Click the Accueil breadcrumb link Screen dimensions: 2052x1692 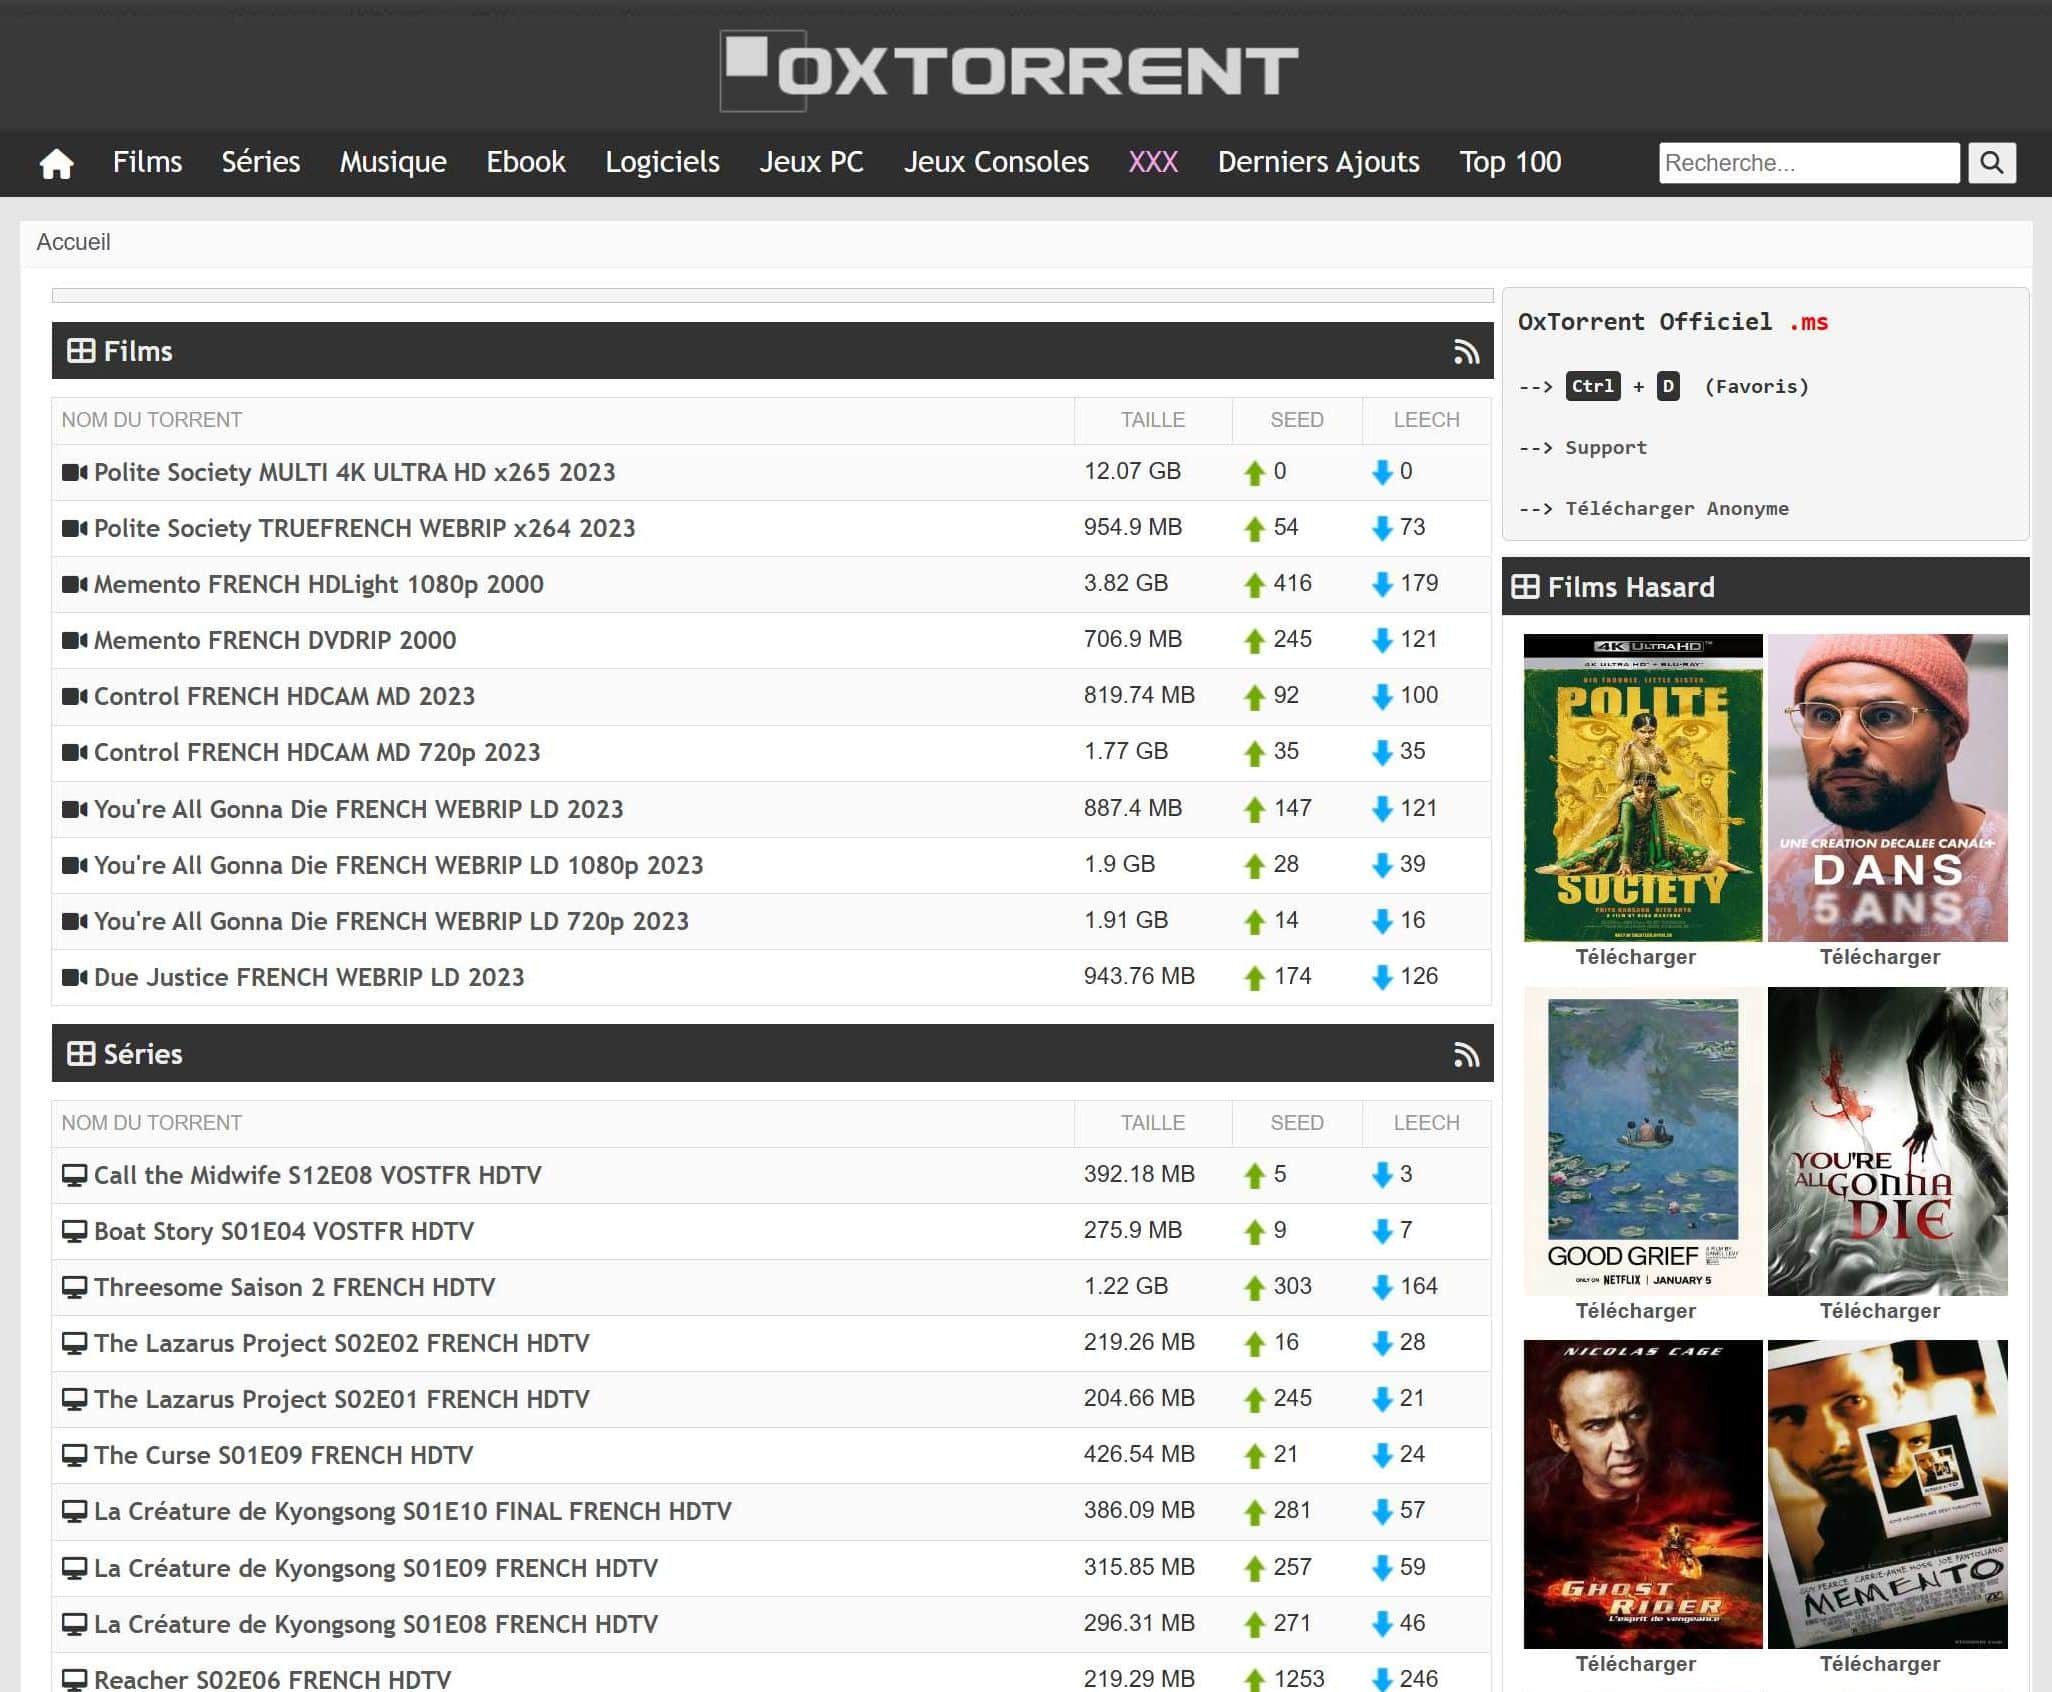74,241
